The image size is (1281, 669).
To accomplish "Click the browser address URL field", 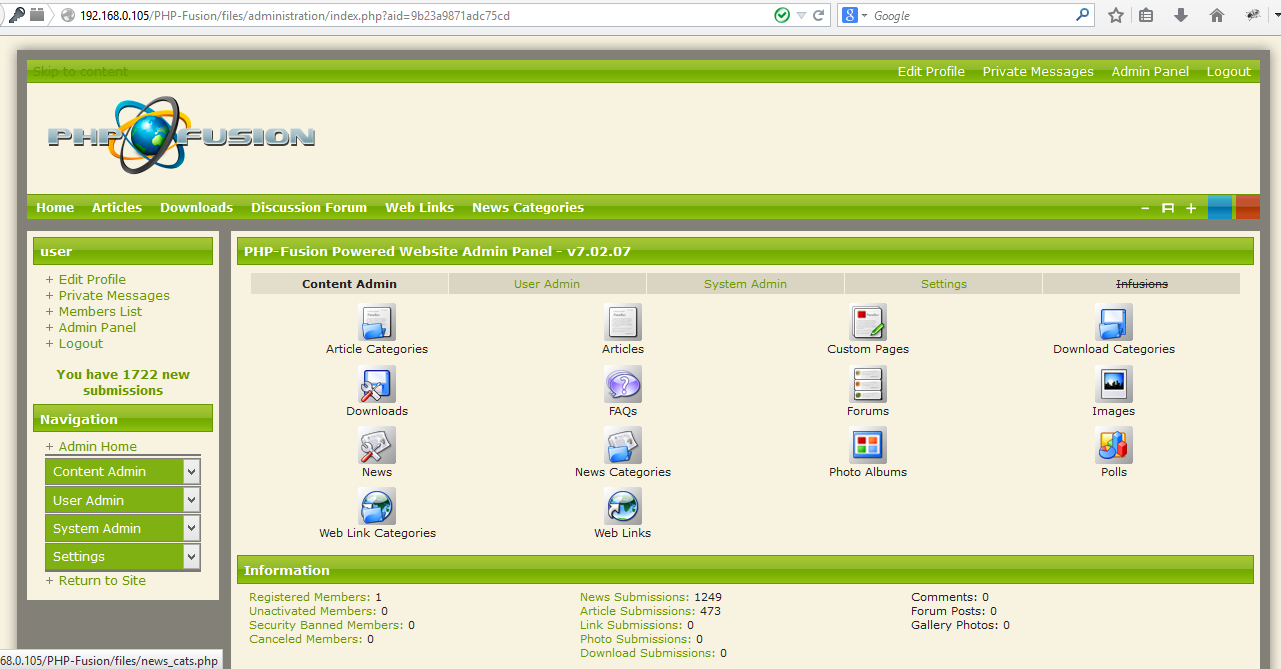I will coord(420,15).
